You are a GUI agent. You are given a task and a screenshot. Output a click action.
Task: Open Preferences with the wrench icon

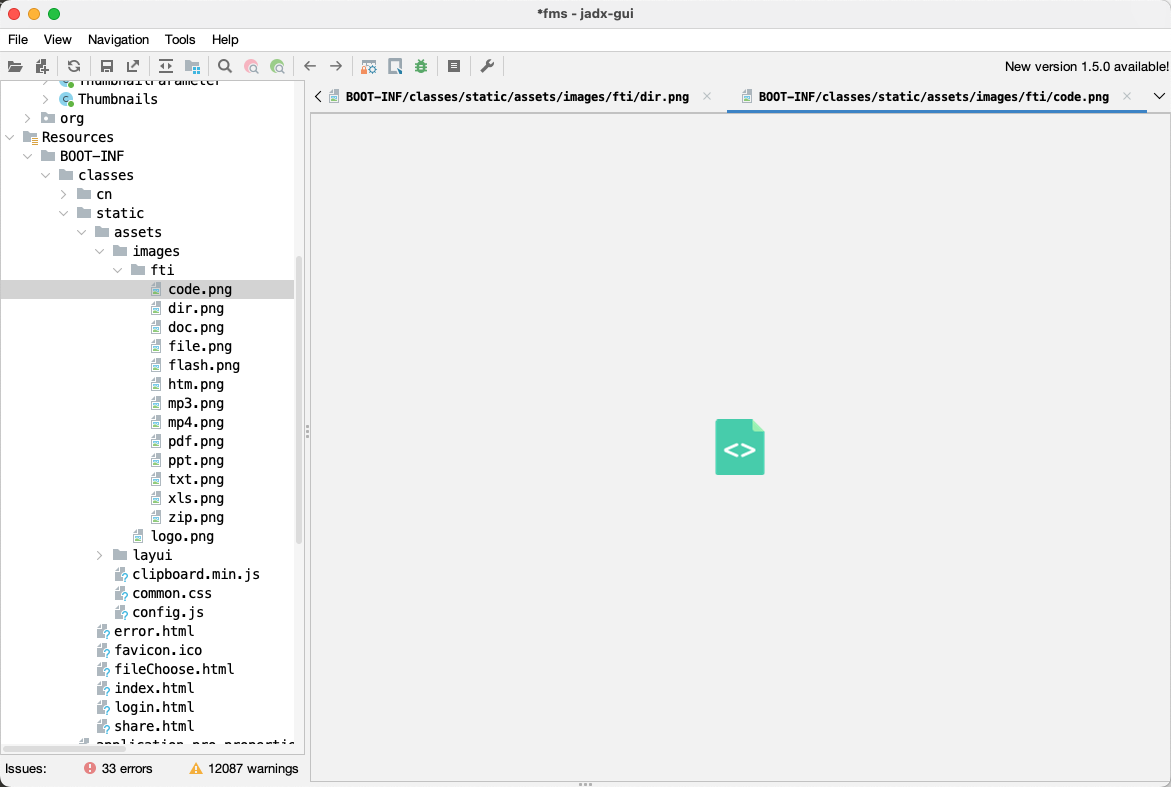tap(487, 66)
